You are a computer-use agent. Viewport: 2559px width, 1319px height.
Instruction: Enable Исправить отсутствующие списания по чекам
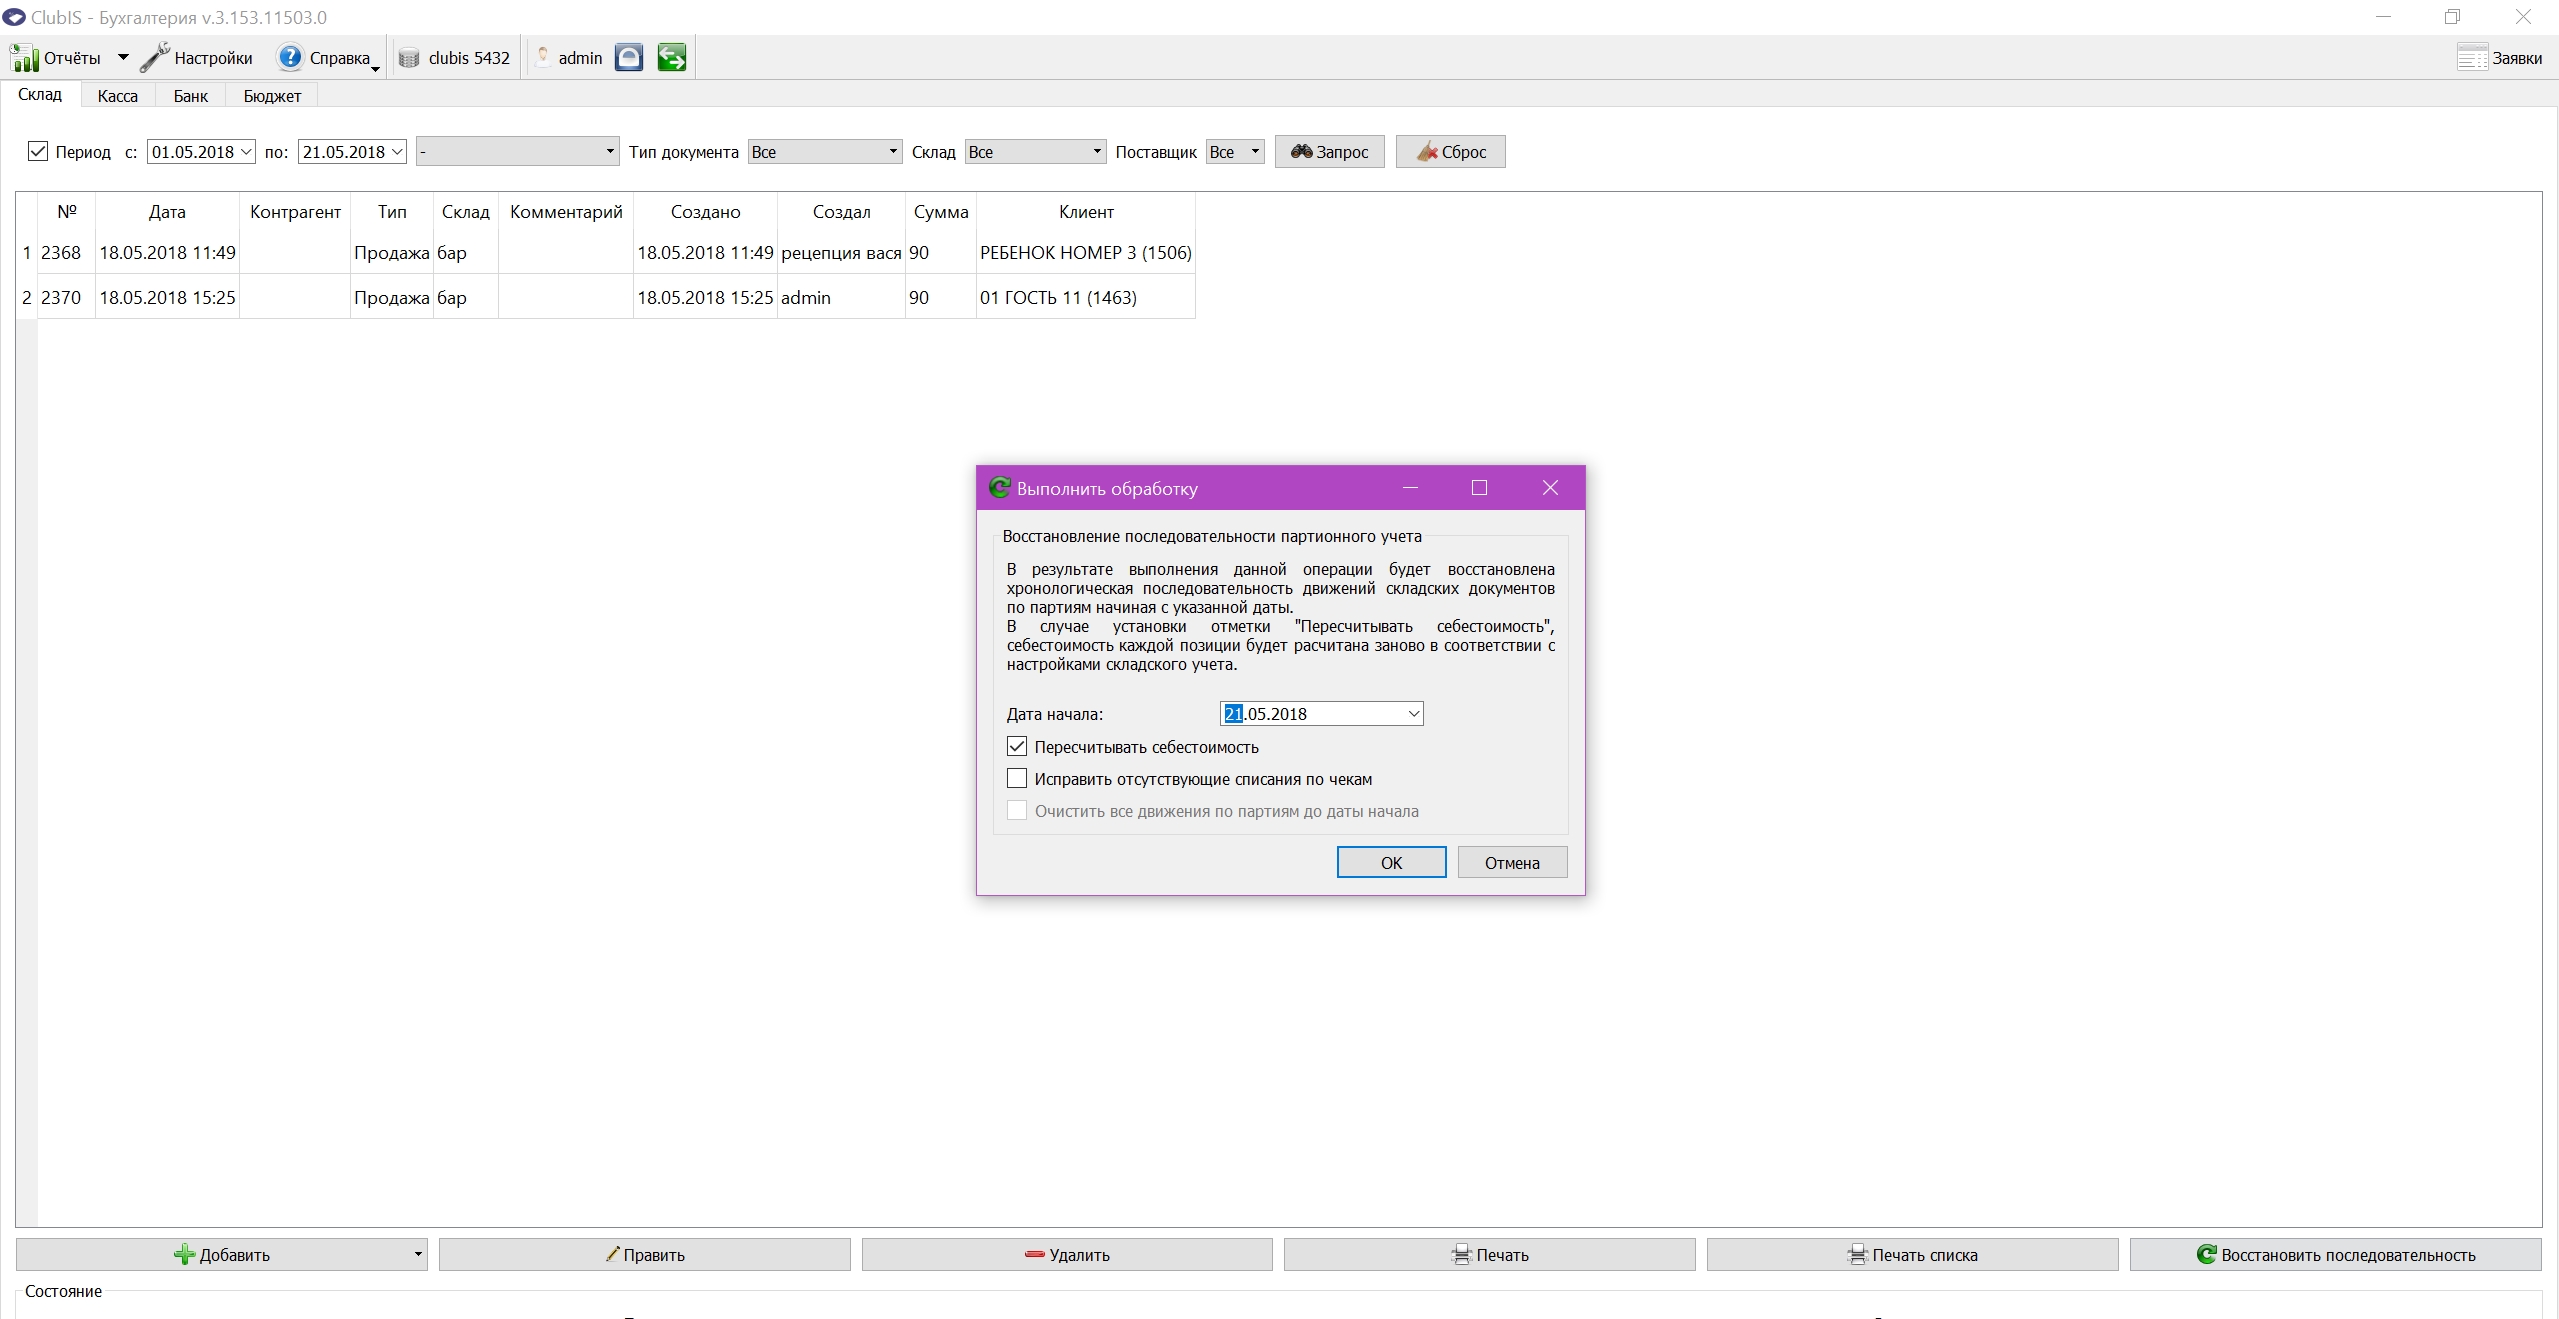click(x=1017, y=779)
